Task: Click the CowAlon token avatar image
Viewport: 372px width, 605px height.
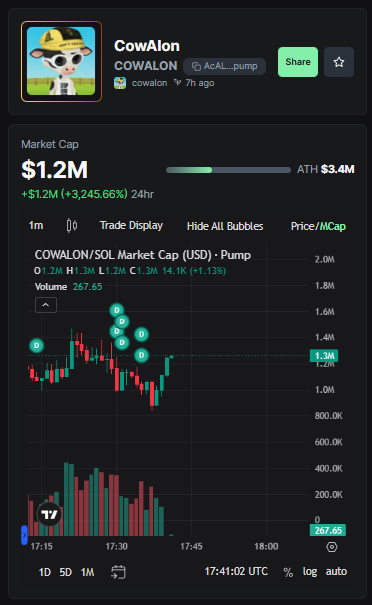Action: pos(61,61)
